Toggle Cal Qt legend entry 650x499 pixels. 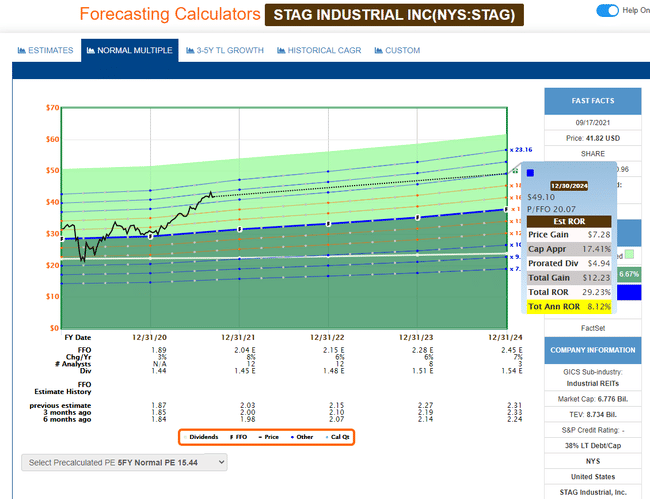pos(337,437)
